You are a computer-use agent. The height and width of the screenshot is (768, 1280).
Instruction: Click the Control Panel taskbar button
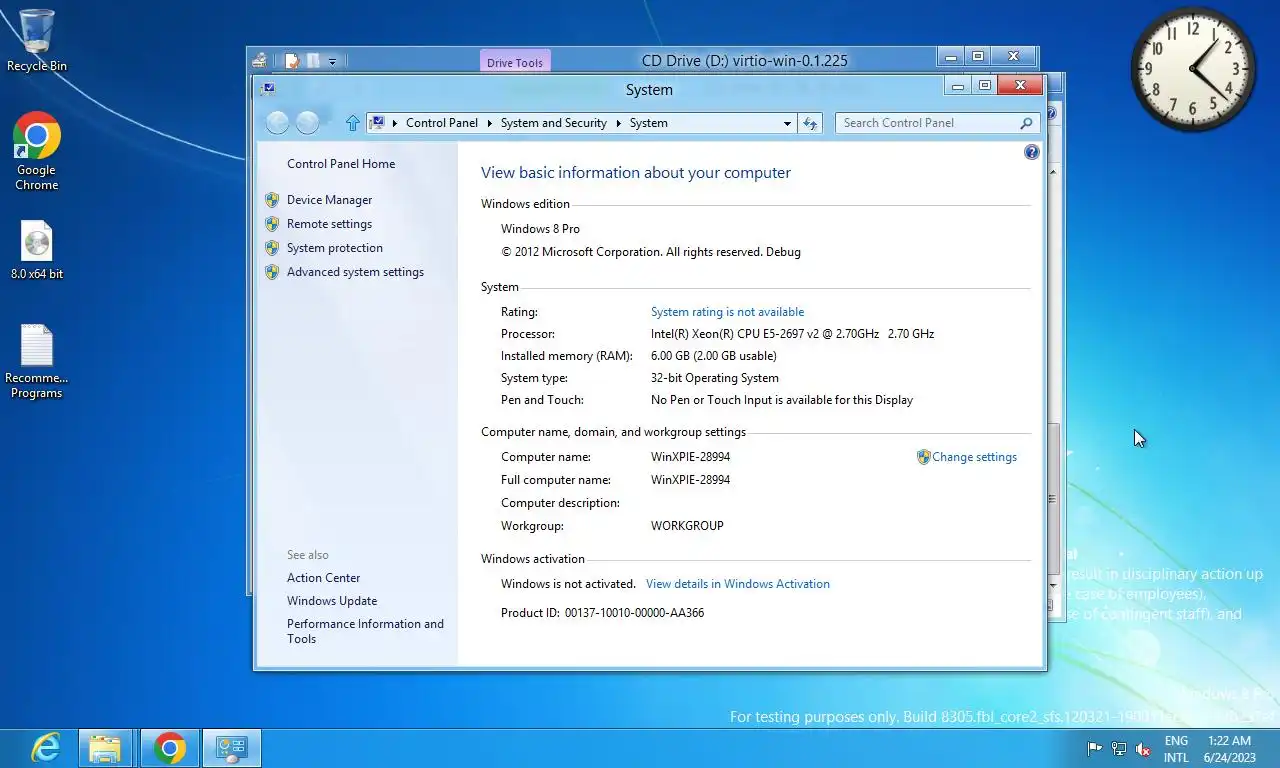(x=232, y=748)
